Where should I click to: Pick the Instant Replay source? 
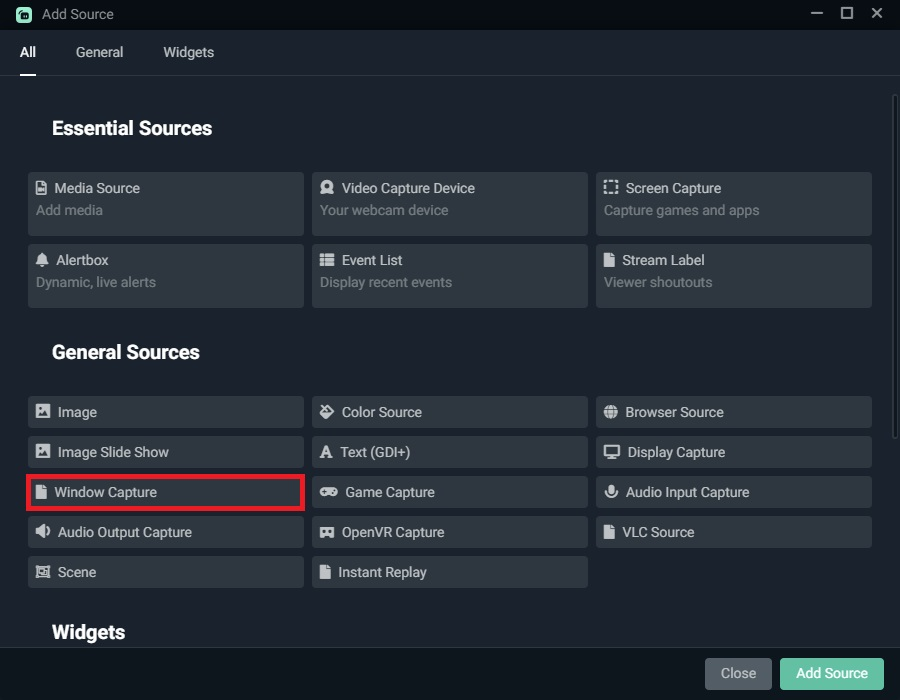pyautogui.click(x=449, y=572)
